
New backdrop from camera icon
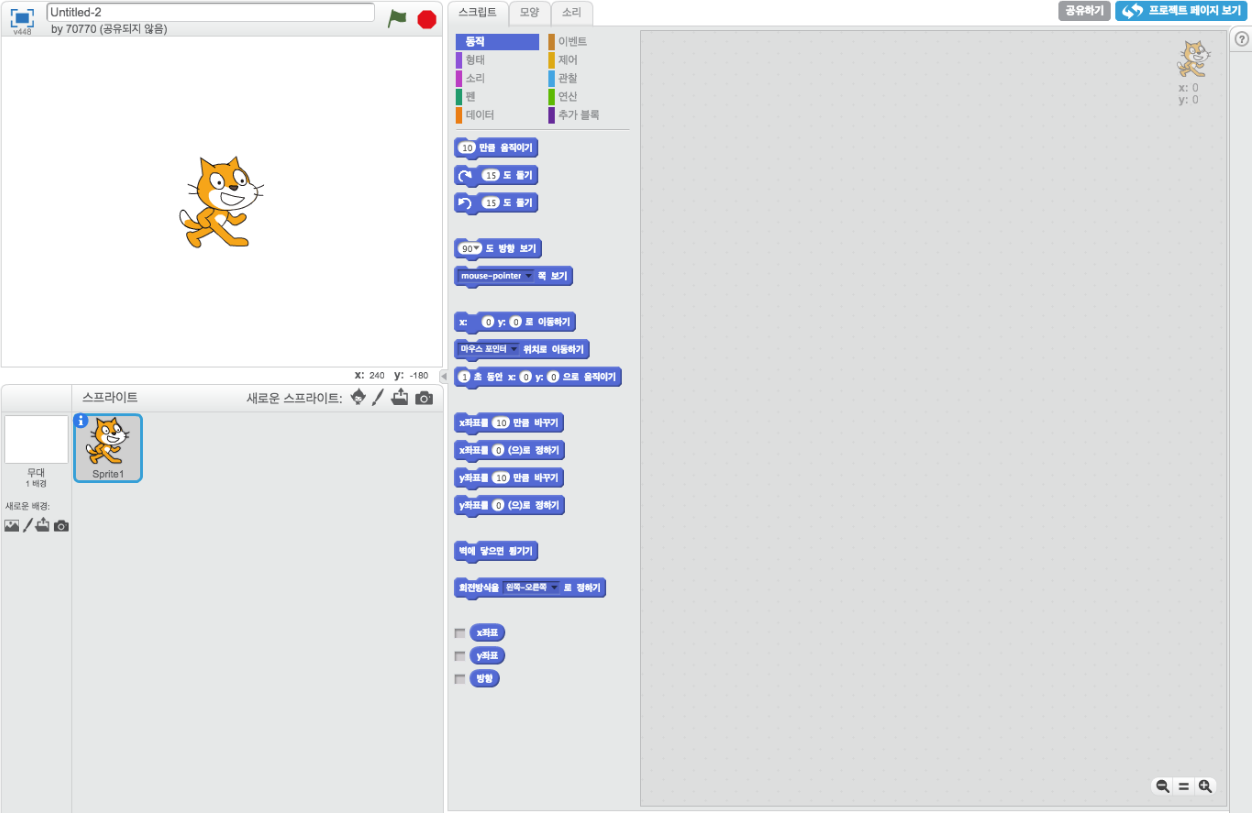coord(61,526)
